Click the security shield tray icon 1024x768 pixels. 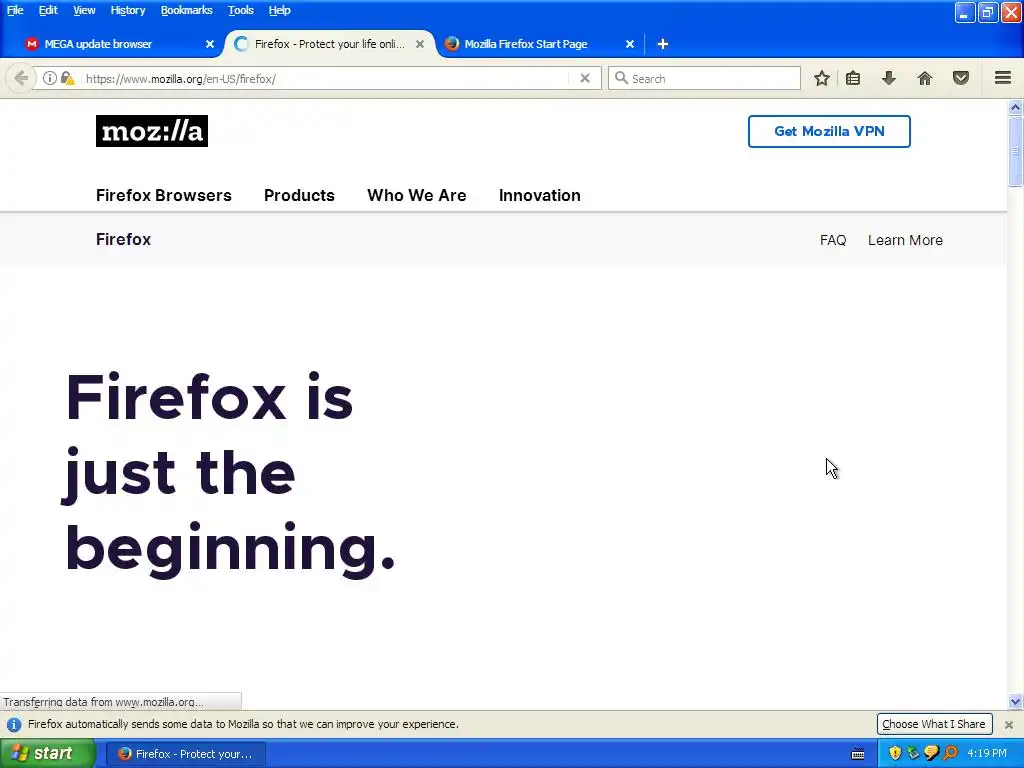click(x=895, y=754)
